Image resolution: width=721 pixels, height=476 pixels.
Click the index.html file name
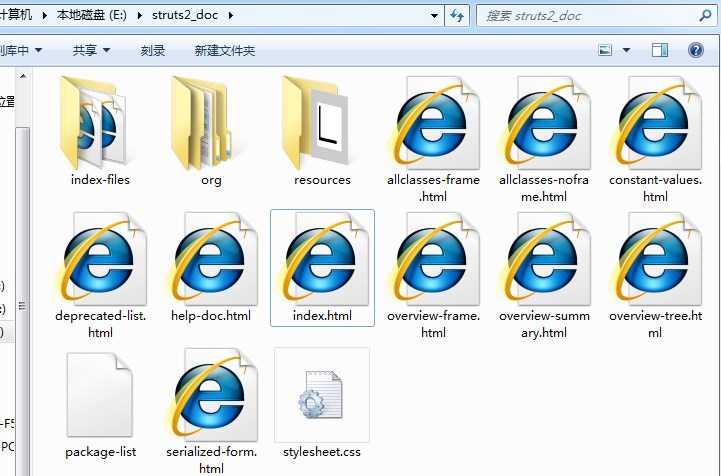tap(322, 316)
